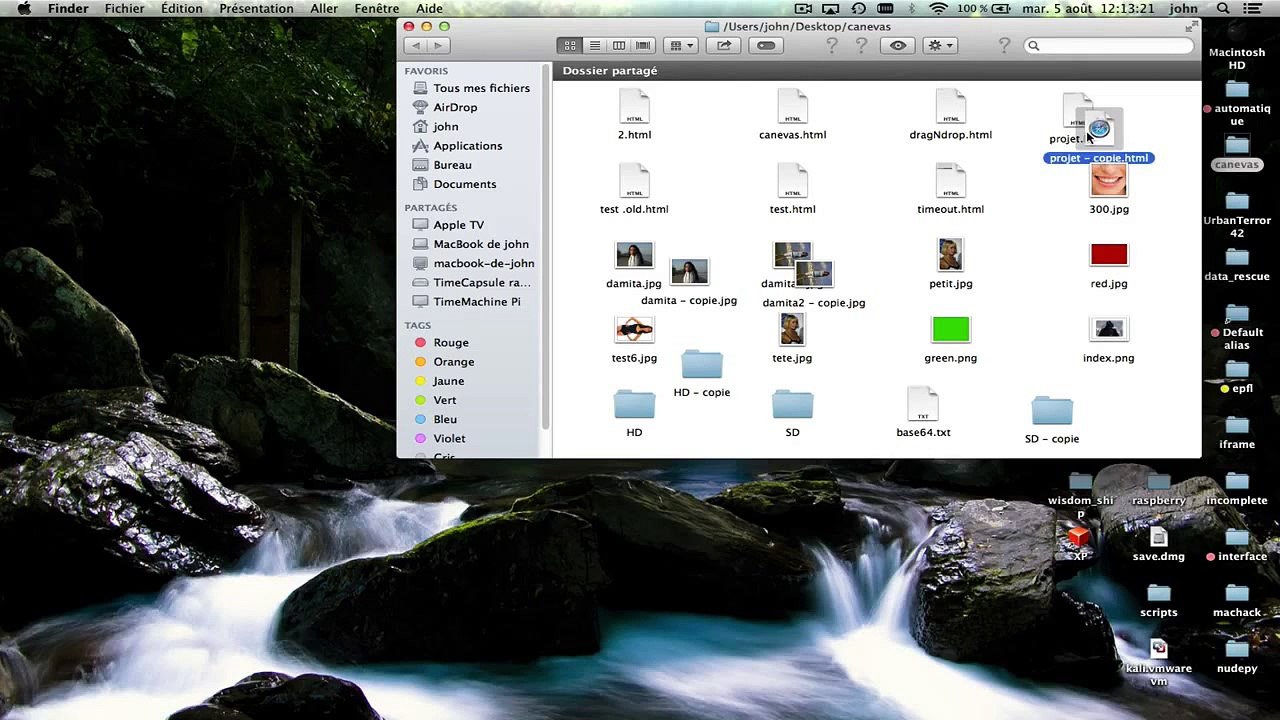Image resolution: width=1280 pixels, height=720 pixels.
Task: Switch Finder to icon view
Action: tap(570, 46)
